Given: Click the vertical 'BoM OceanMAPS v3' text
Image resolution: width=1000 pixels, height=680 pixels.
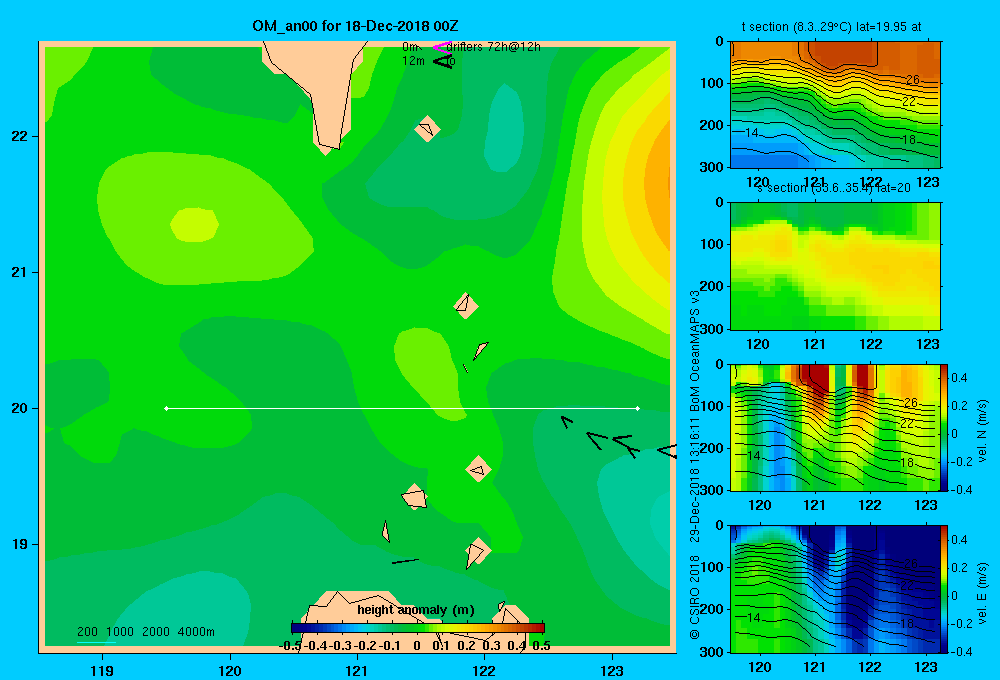Looking at the screenshot, I should [x=695, y=351].
